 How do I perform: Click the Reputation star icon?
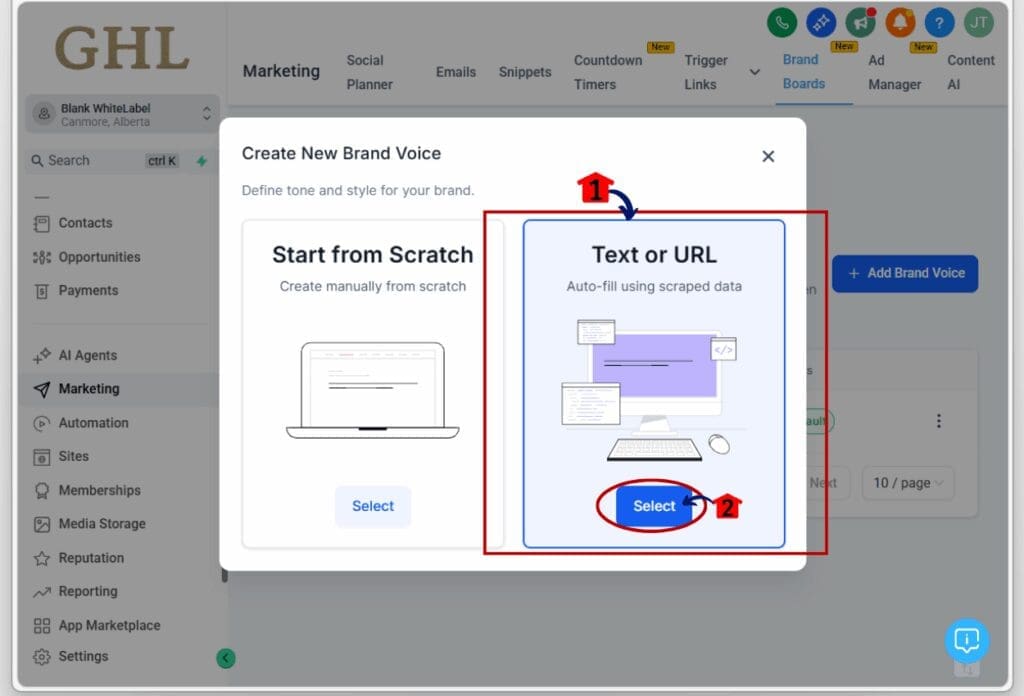pos(42,558)
